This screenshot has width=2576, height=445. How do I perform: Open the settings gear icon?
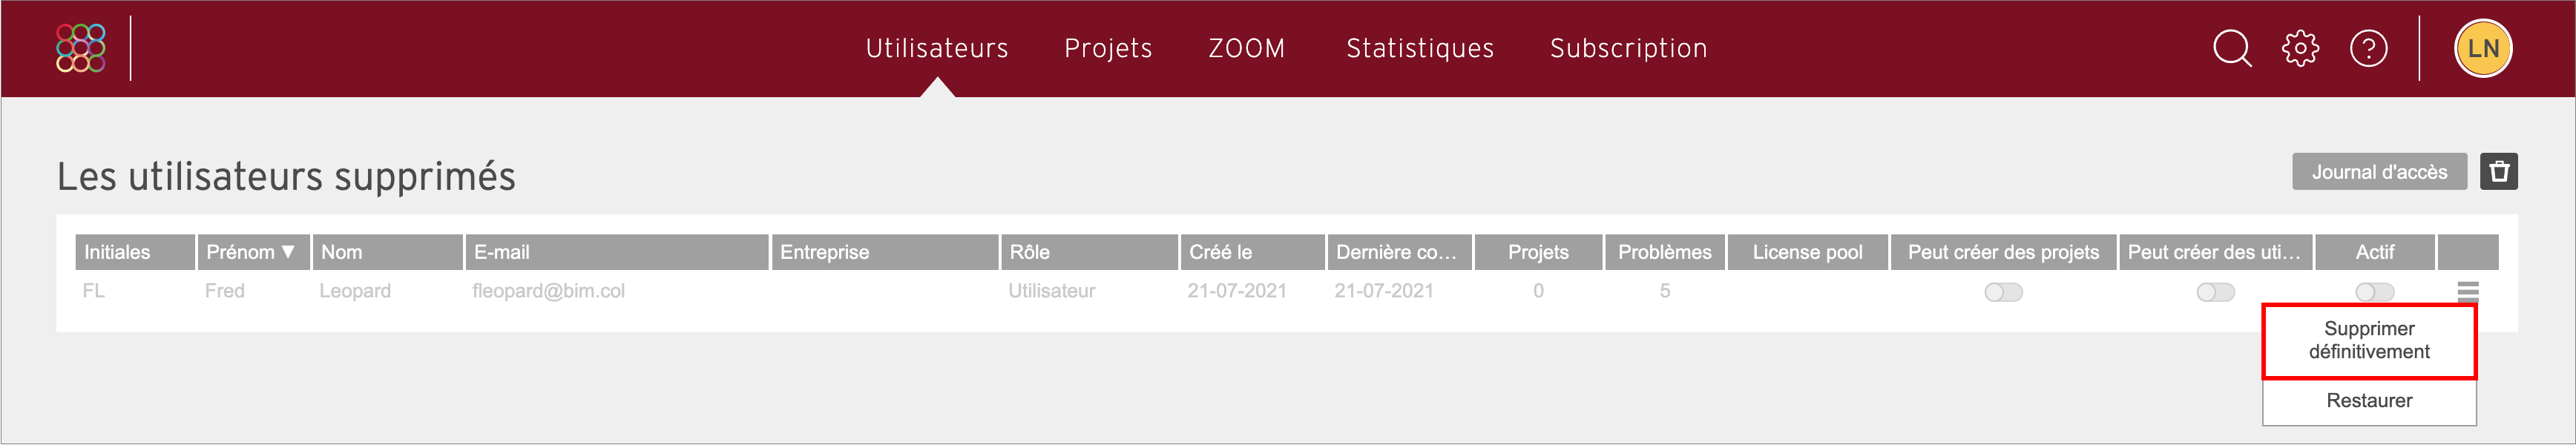coord(2300,48)
